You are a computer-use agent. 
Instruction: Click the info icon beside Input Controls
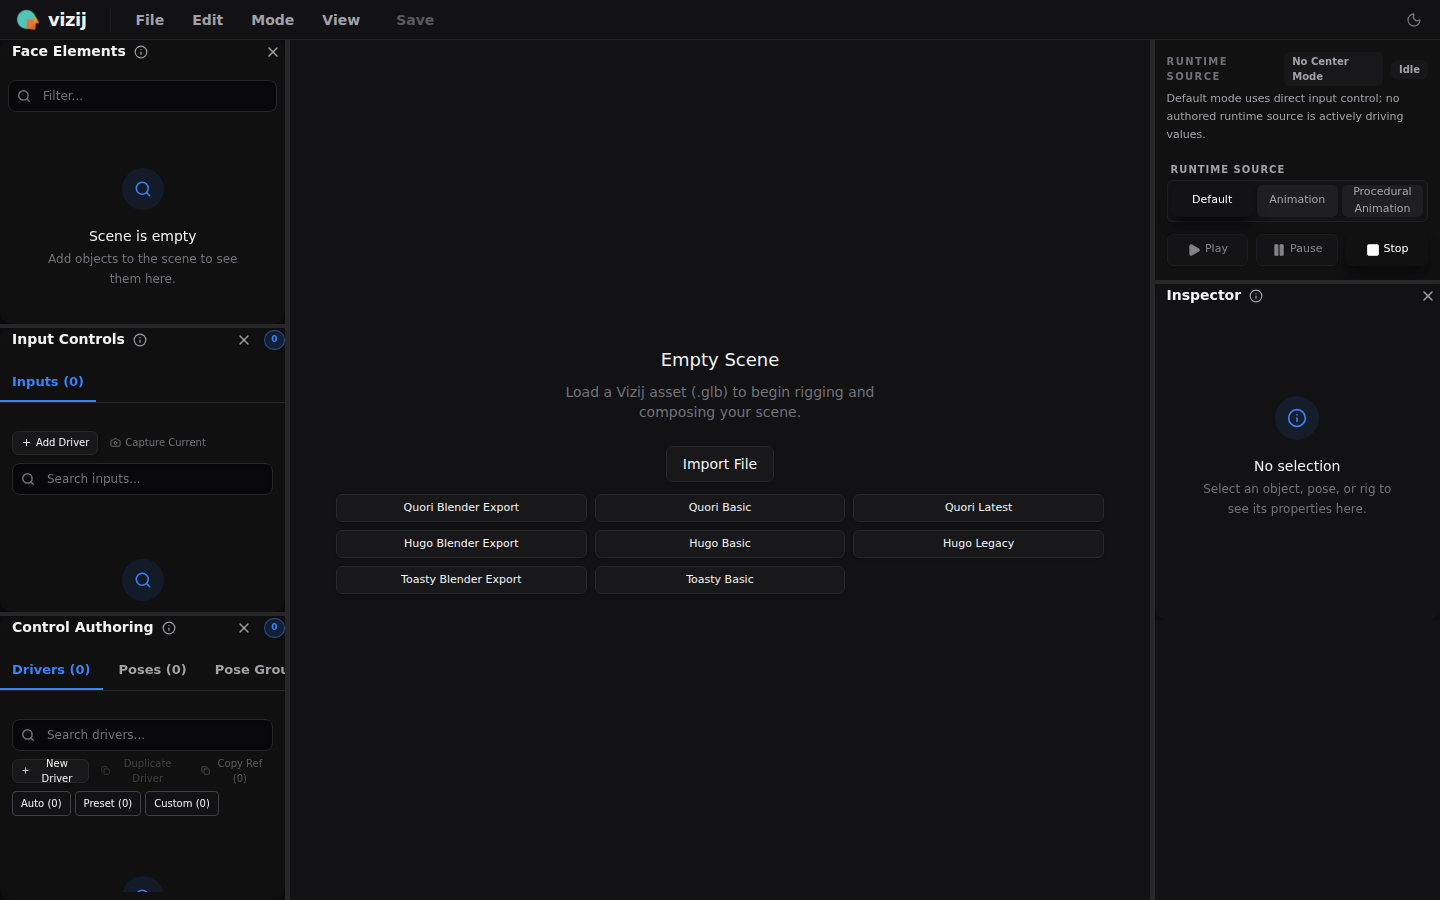140,340
